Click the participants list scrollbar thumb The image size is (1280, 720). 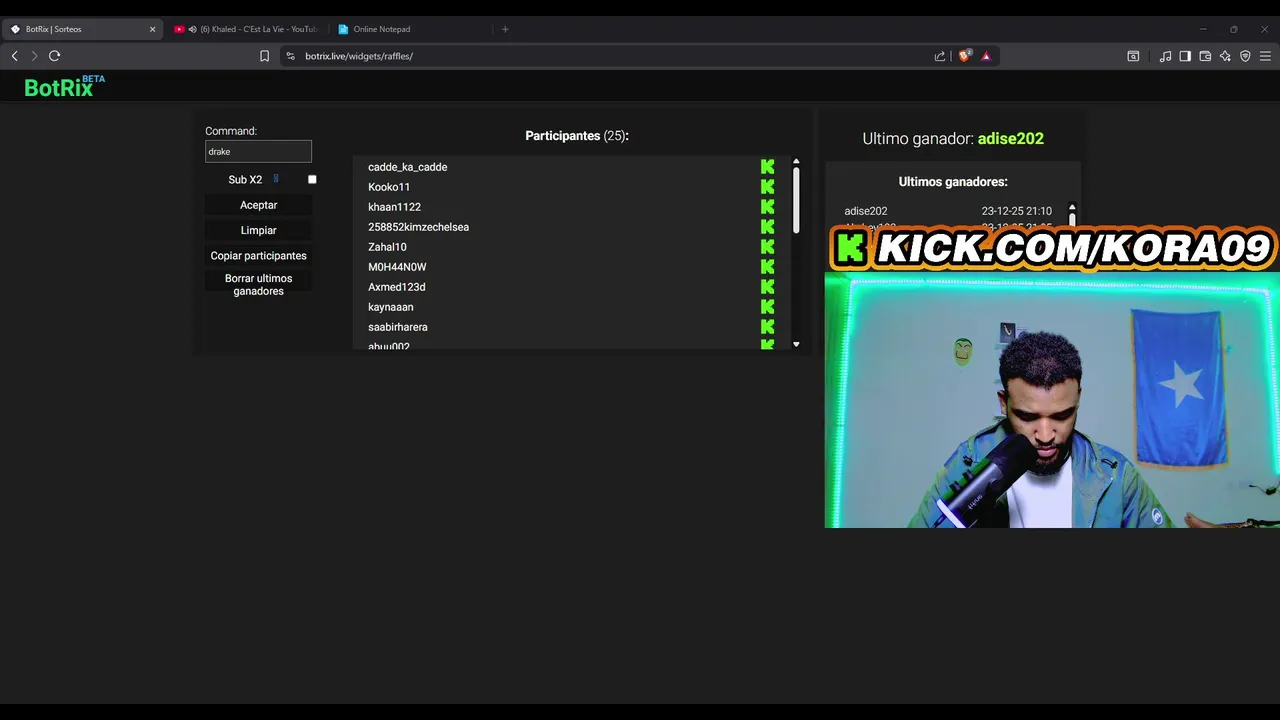pos(796,200)
